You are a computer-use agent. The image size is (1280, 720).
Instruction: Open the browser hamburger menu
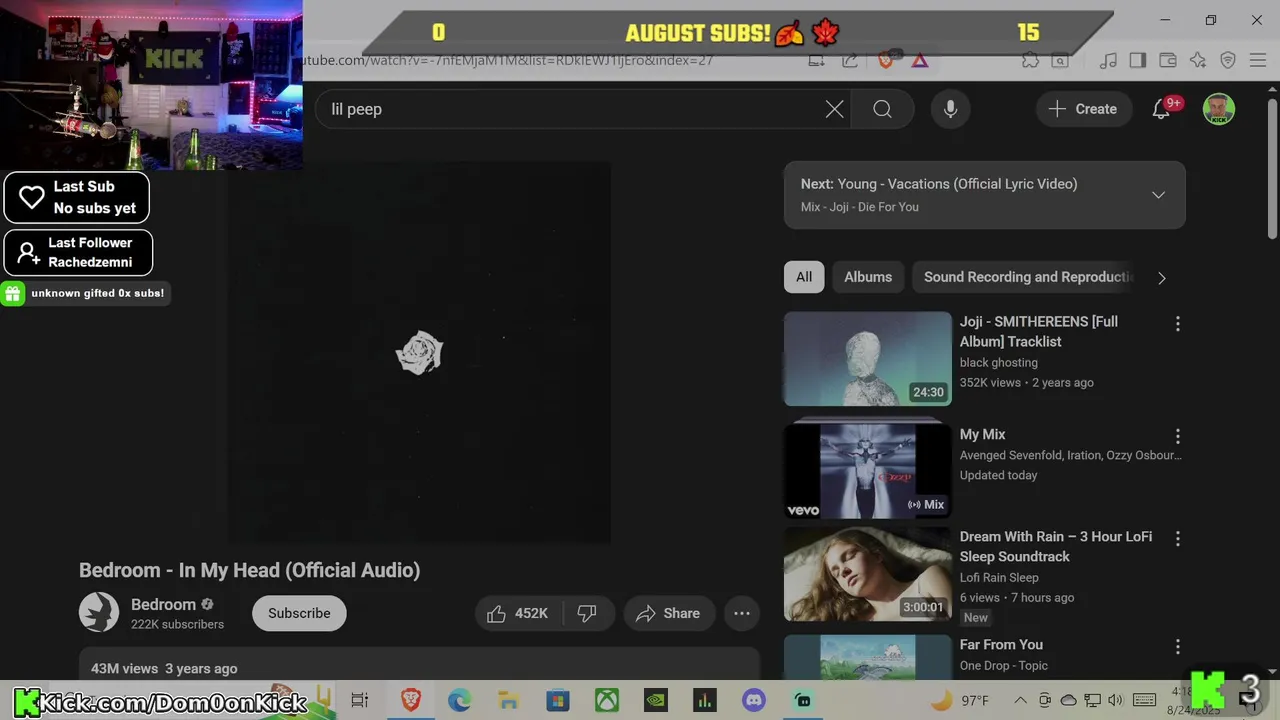[x=1258, y=60]
